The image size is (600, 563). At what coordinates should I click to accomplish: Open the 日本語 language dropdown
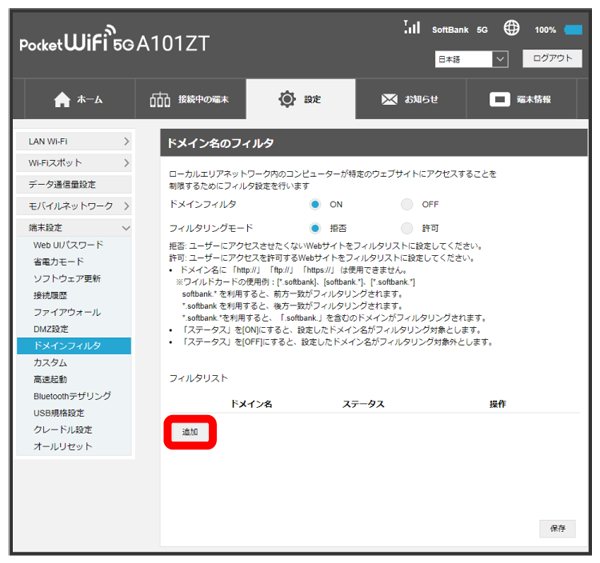coord(472,60)
